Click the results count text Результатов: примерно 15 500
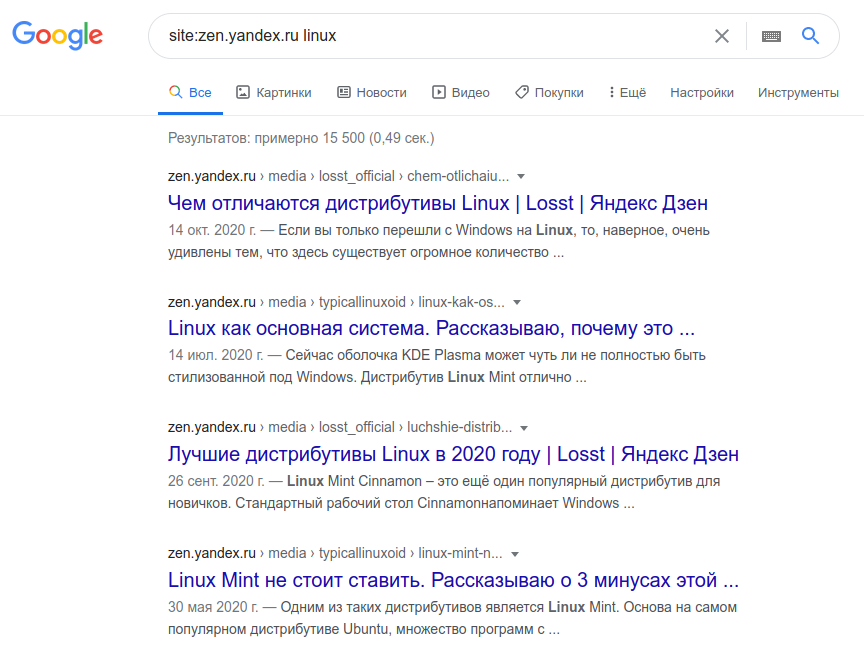Image resolution: width=864 pixels, height=660 pixels. click(x=301, y=138)
